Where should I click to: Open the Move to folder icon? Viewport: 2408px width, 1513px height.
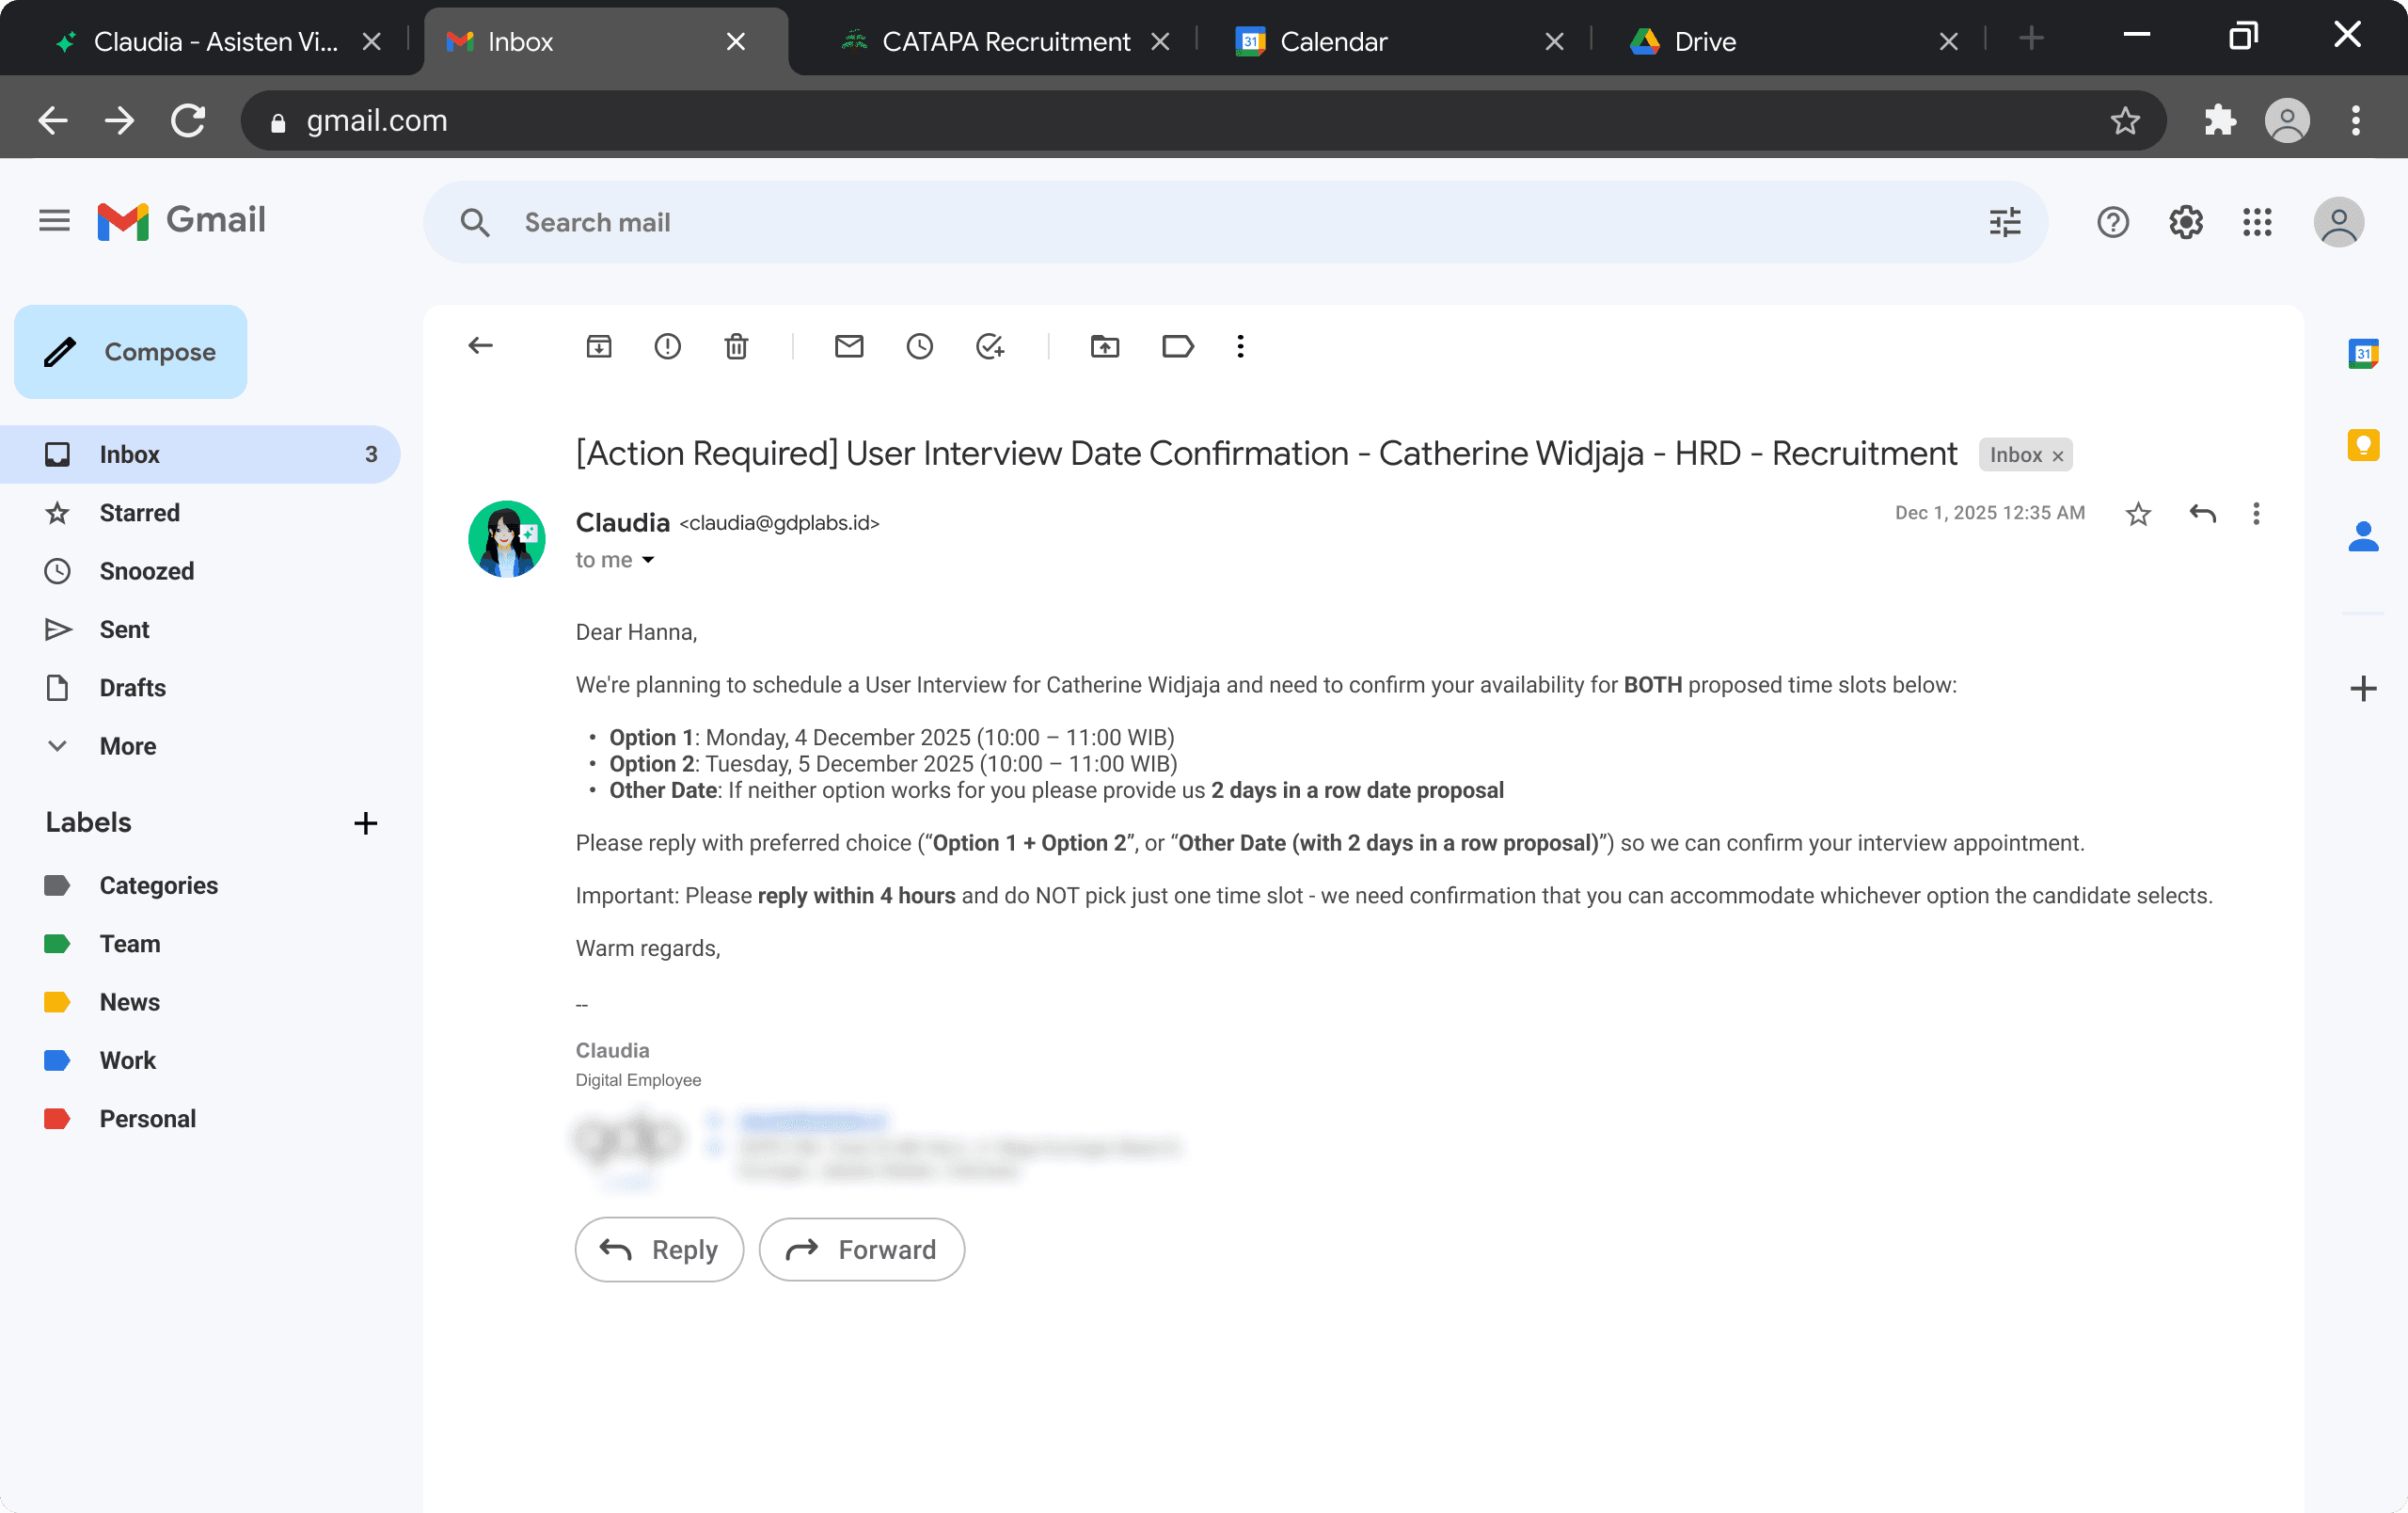click(x=1104, y=346)
